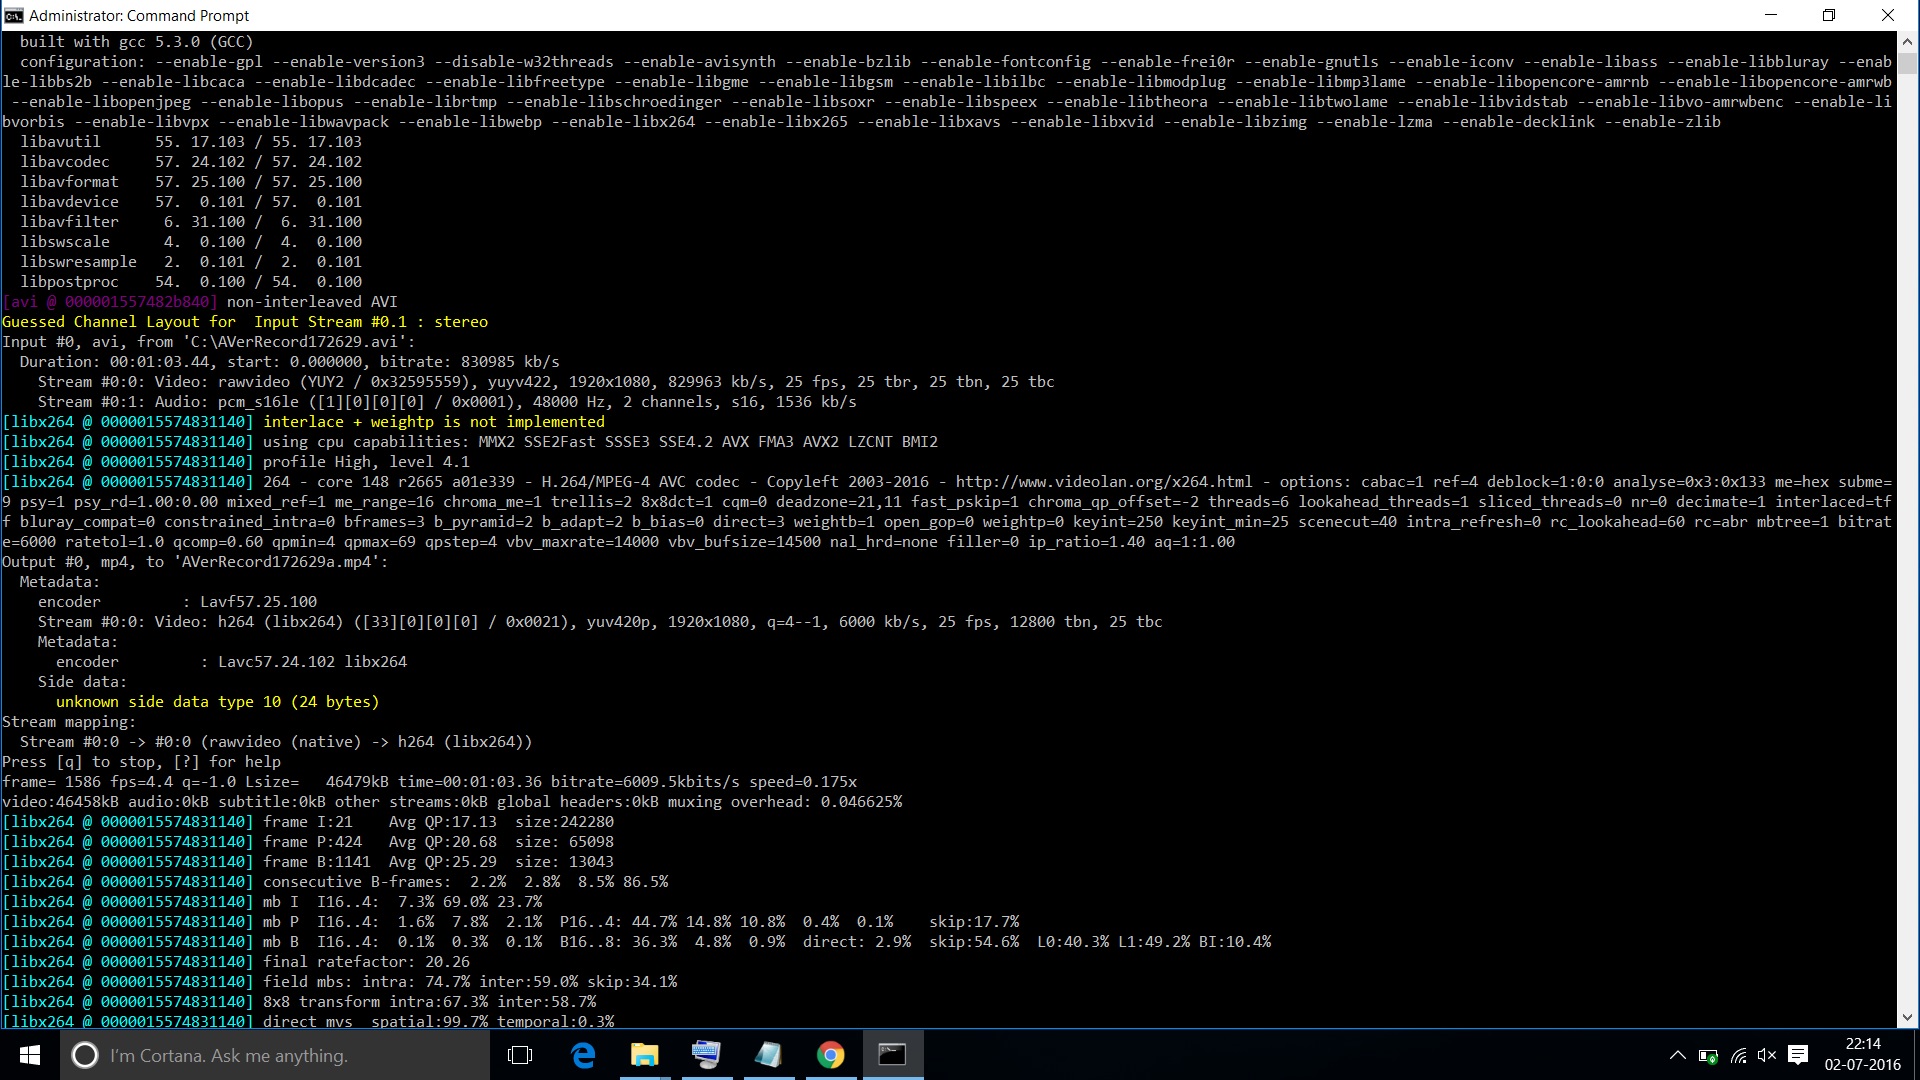Launch Microsoft Edge from taskbar
The image size is (1920, 1080).
pos(582,1055)
